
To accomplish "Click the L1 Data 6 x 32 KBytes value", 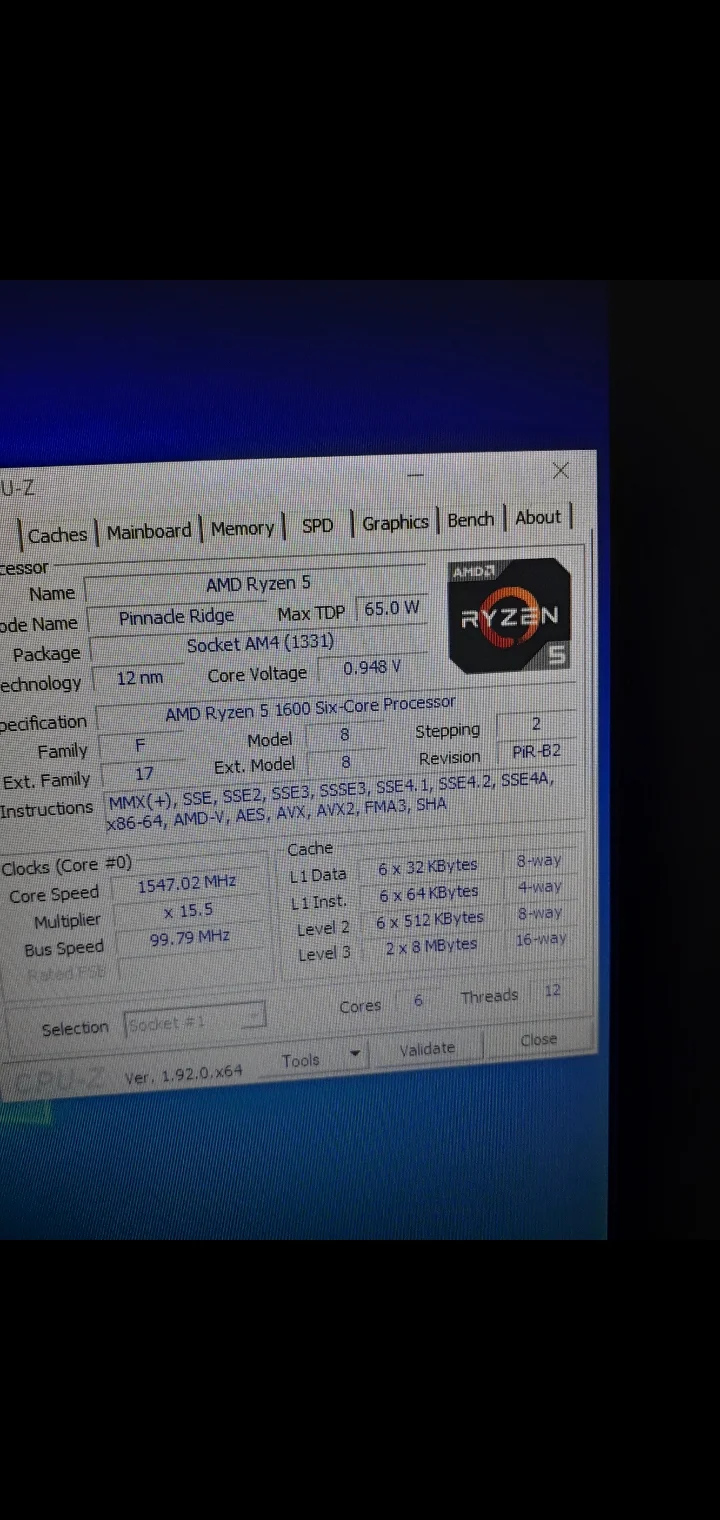I will click(428, 867).
